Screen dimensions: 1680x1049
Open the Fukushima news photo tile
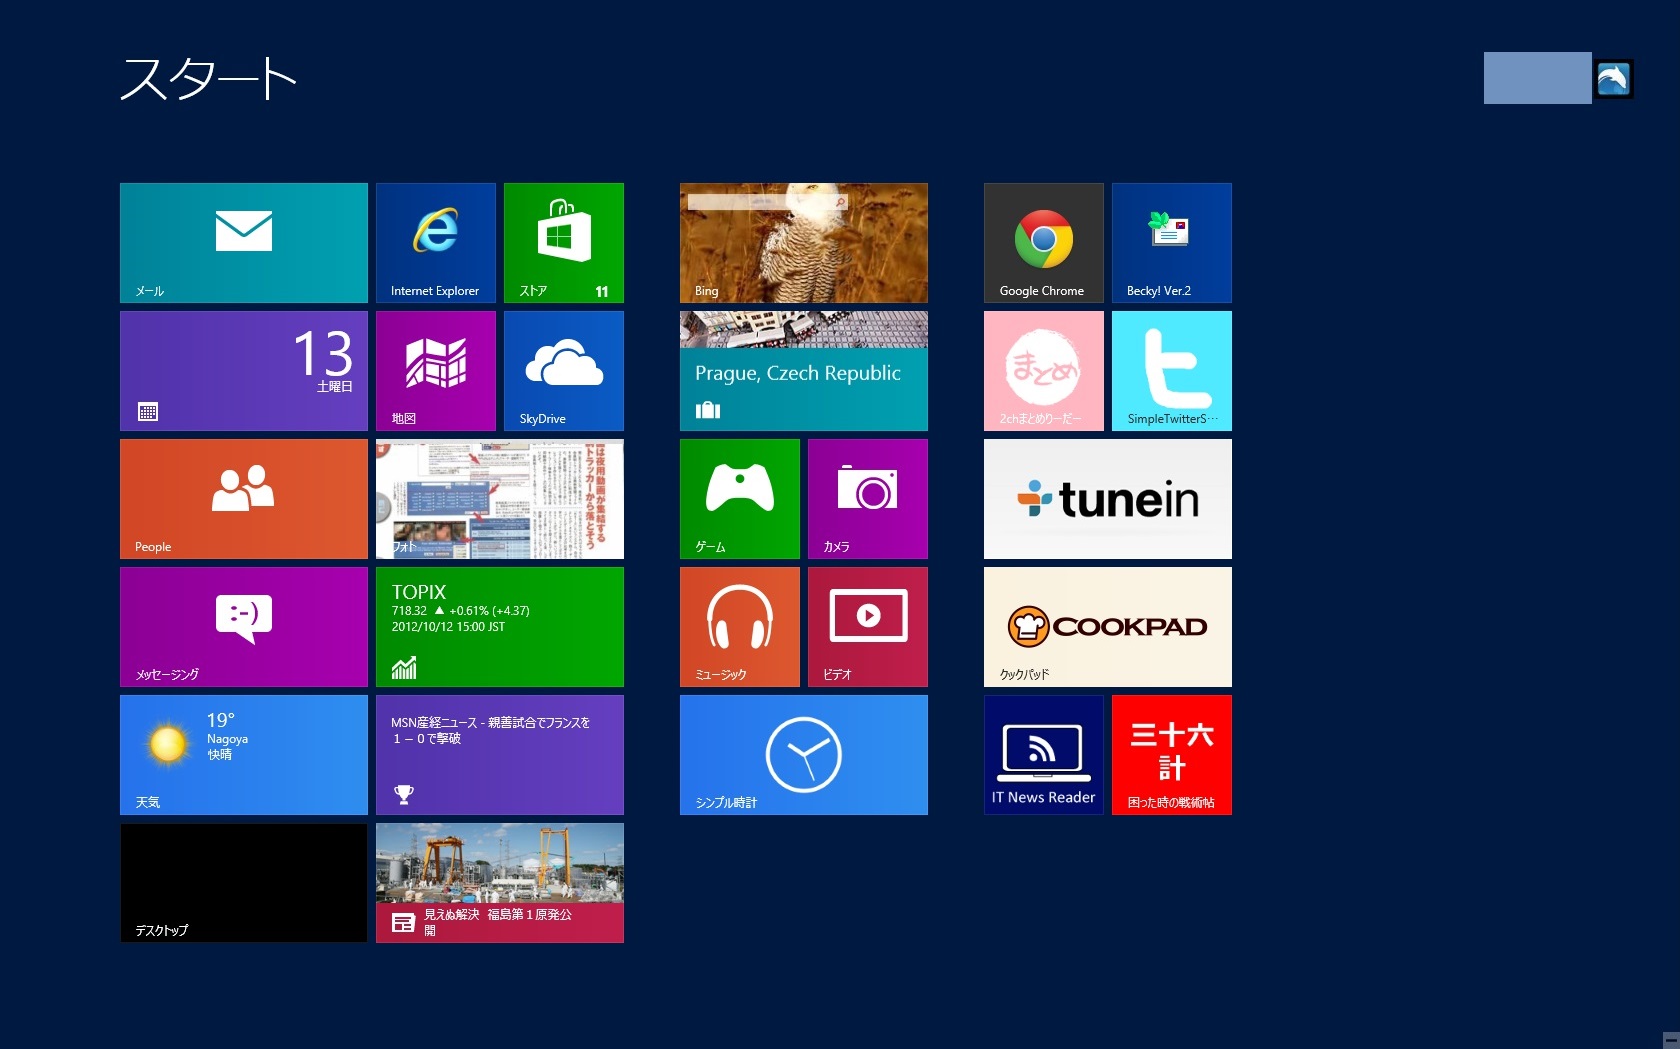(500, 883)
